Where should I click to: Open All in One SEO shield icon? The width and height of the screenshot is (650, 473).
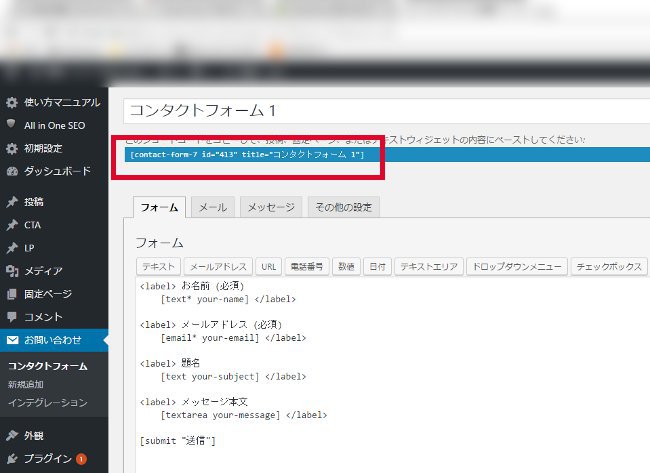(11, 125)
